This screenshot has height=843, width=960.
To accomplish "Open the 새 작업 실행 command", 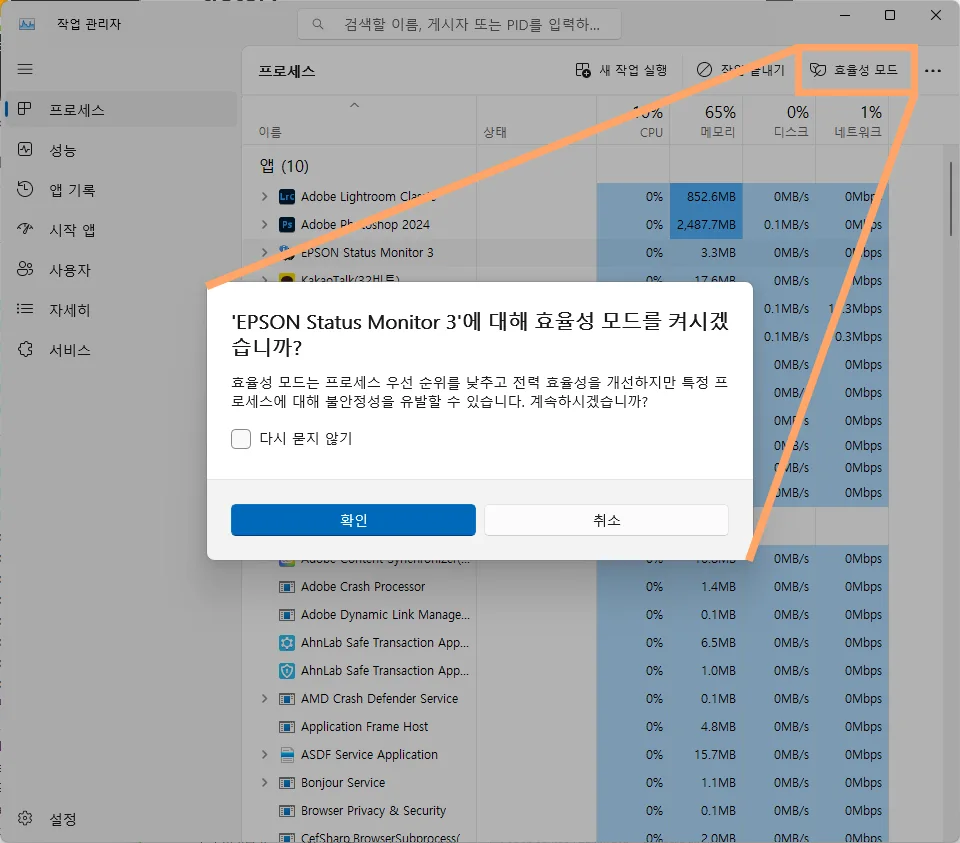I will tap(619, 70).
